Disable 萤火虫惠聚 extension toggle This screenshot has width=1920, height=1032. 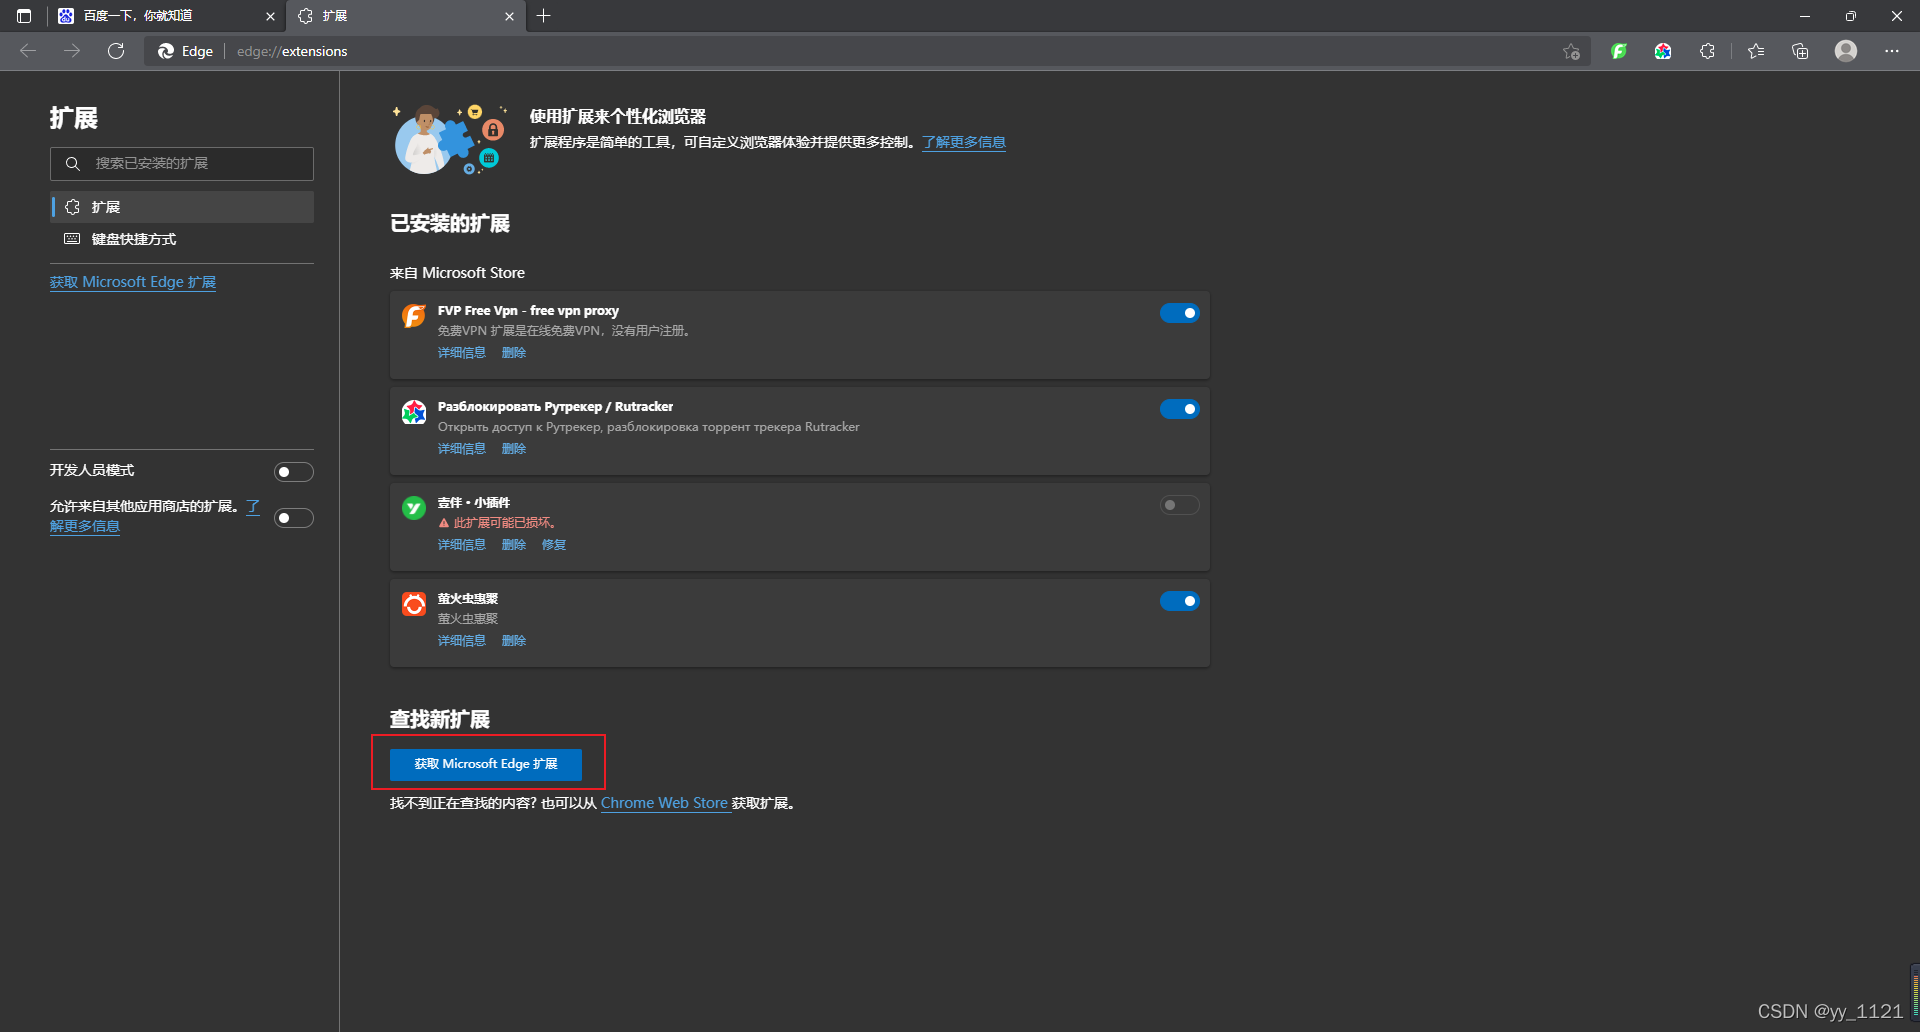point(1180,601)
